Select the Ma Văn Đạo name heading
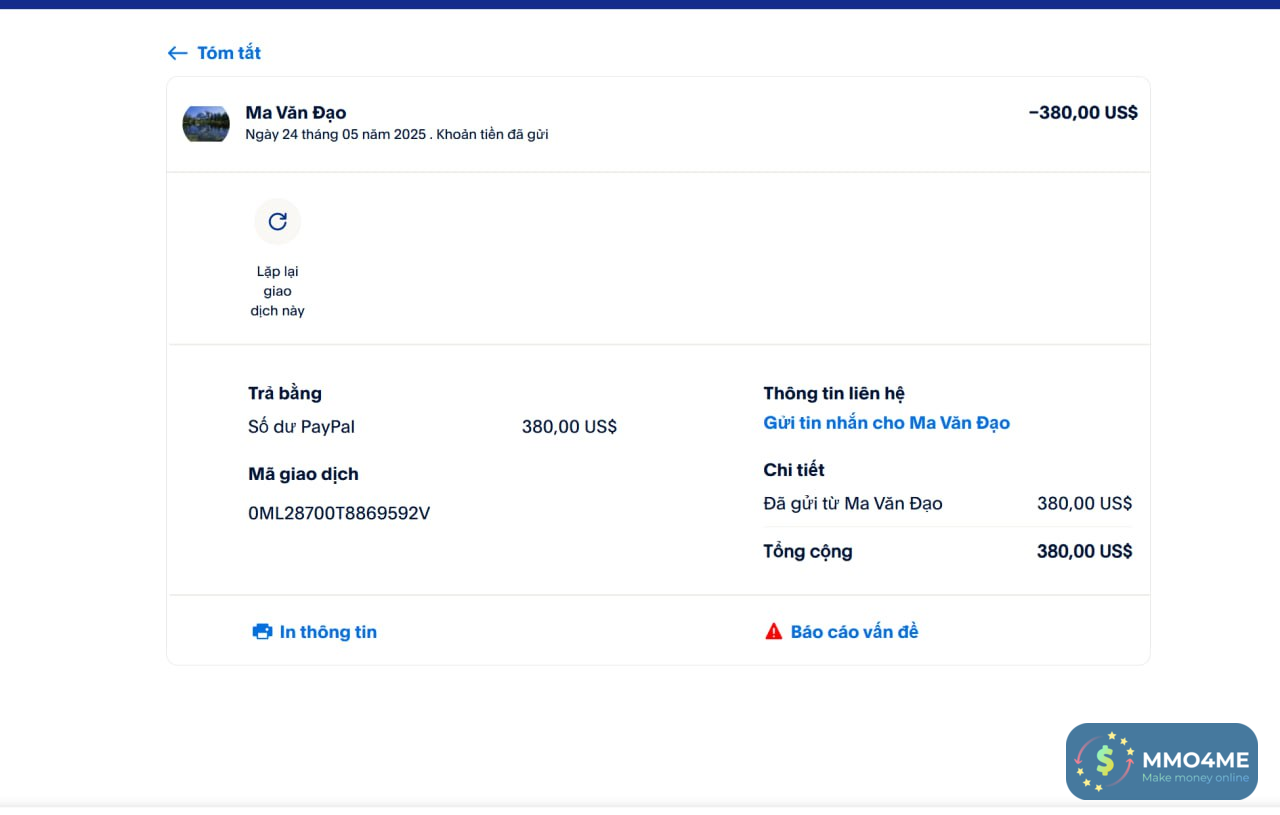This screenshot has height=815, width=1280. (296, 113)
